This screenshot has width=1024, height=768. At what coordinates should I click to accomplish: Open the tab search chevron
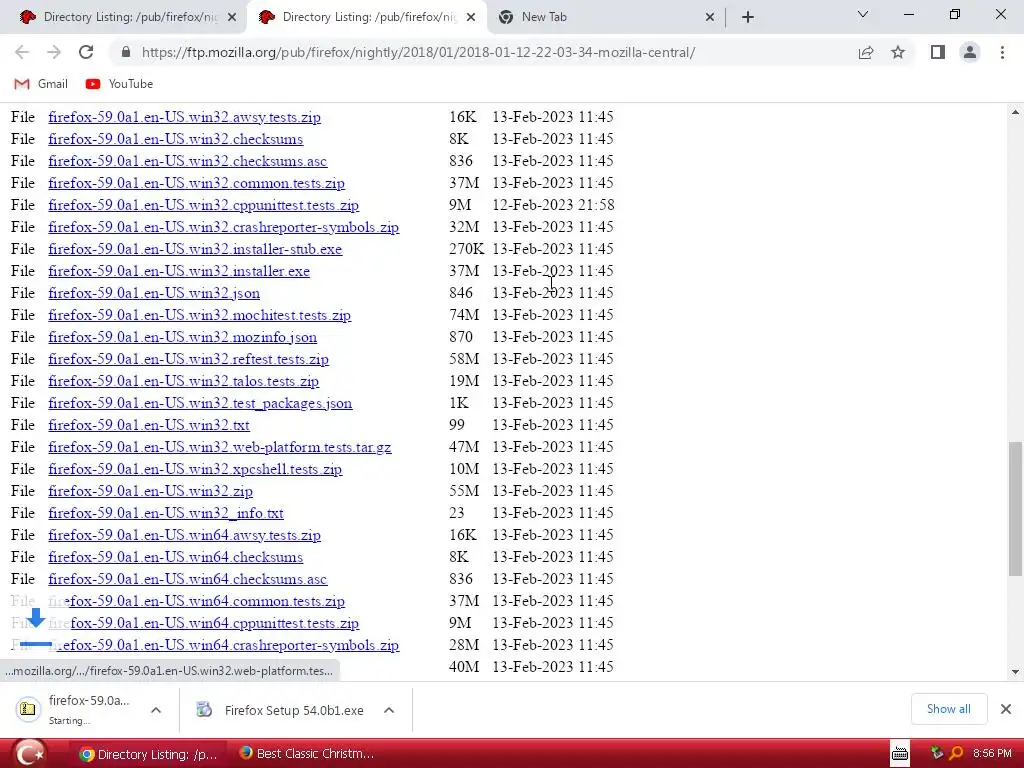click(863, 14)
